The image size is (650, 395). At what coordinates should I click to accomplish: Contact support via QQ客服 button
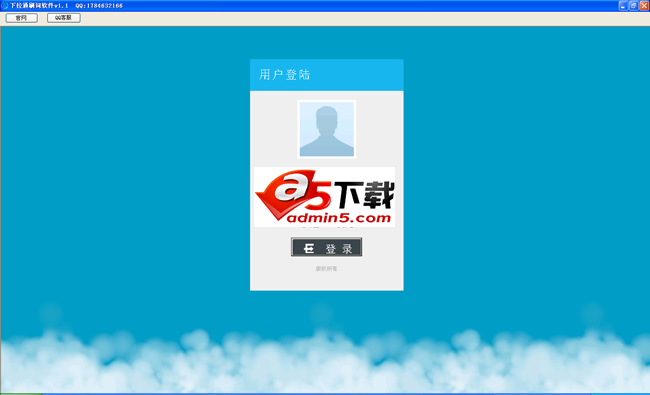63,18
